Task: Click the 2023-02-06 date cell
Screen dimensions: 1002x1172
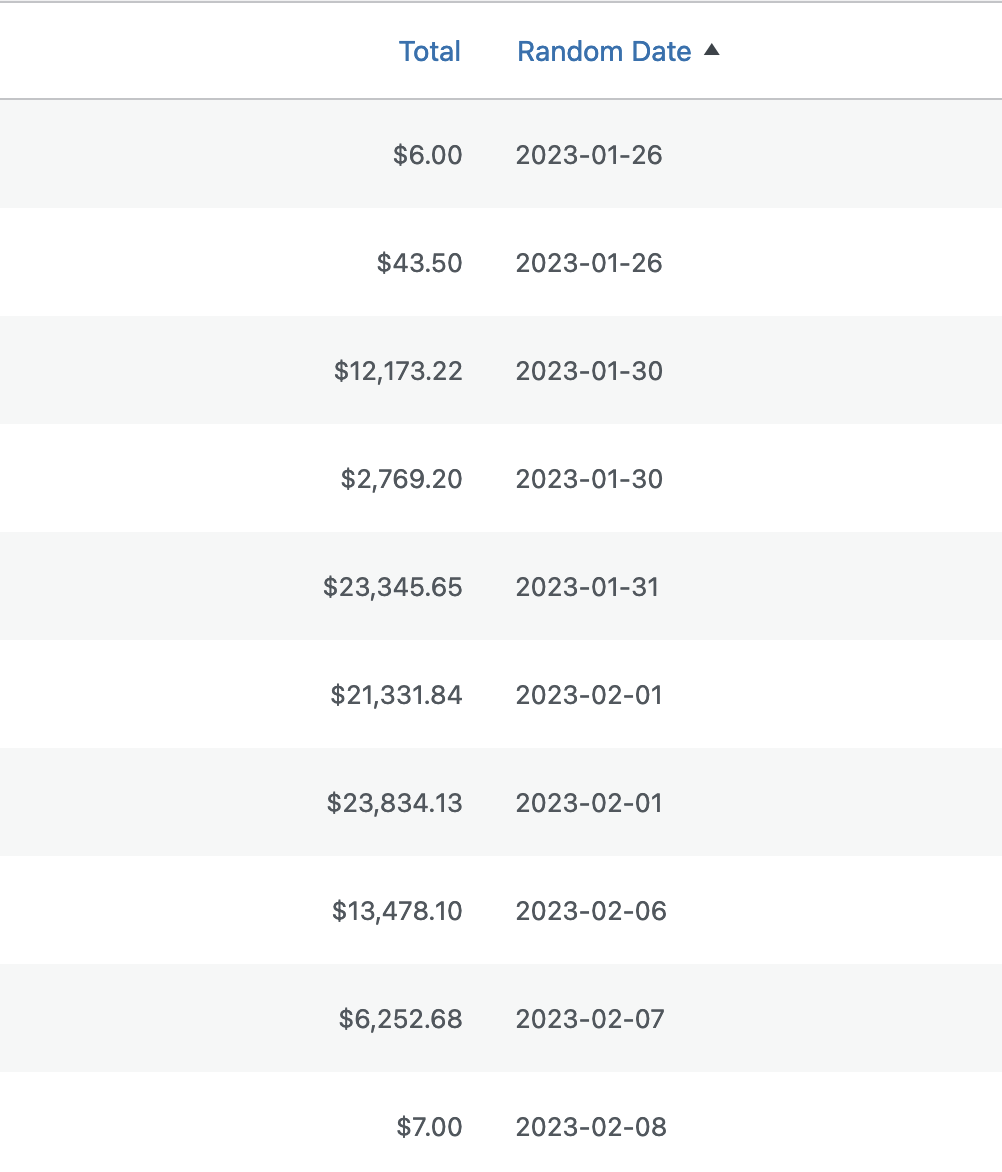Action: (590, 911)
